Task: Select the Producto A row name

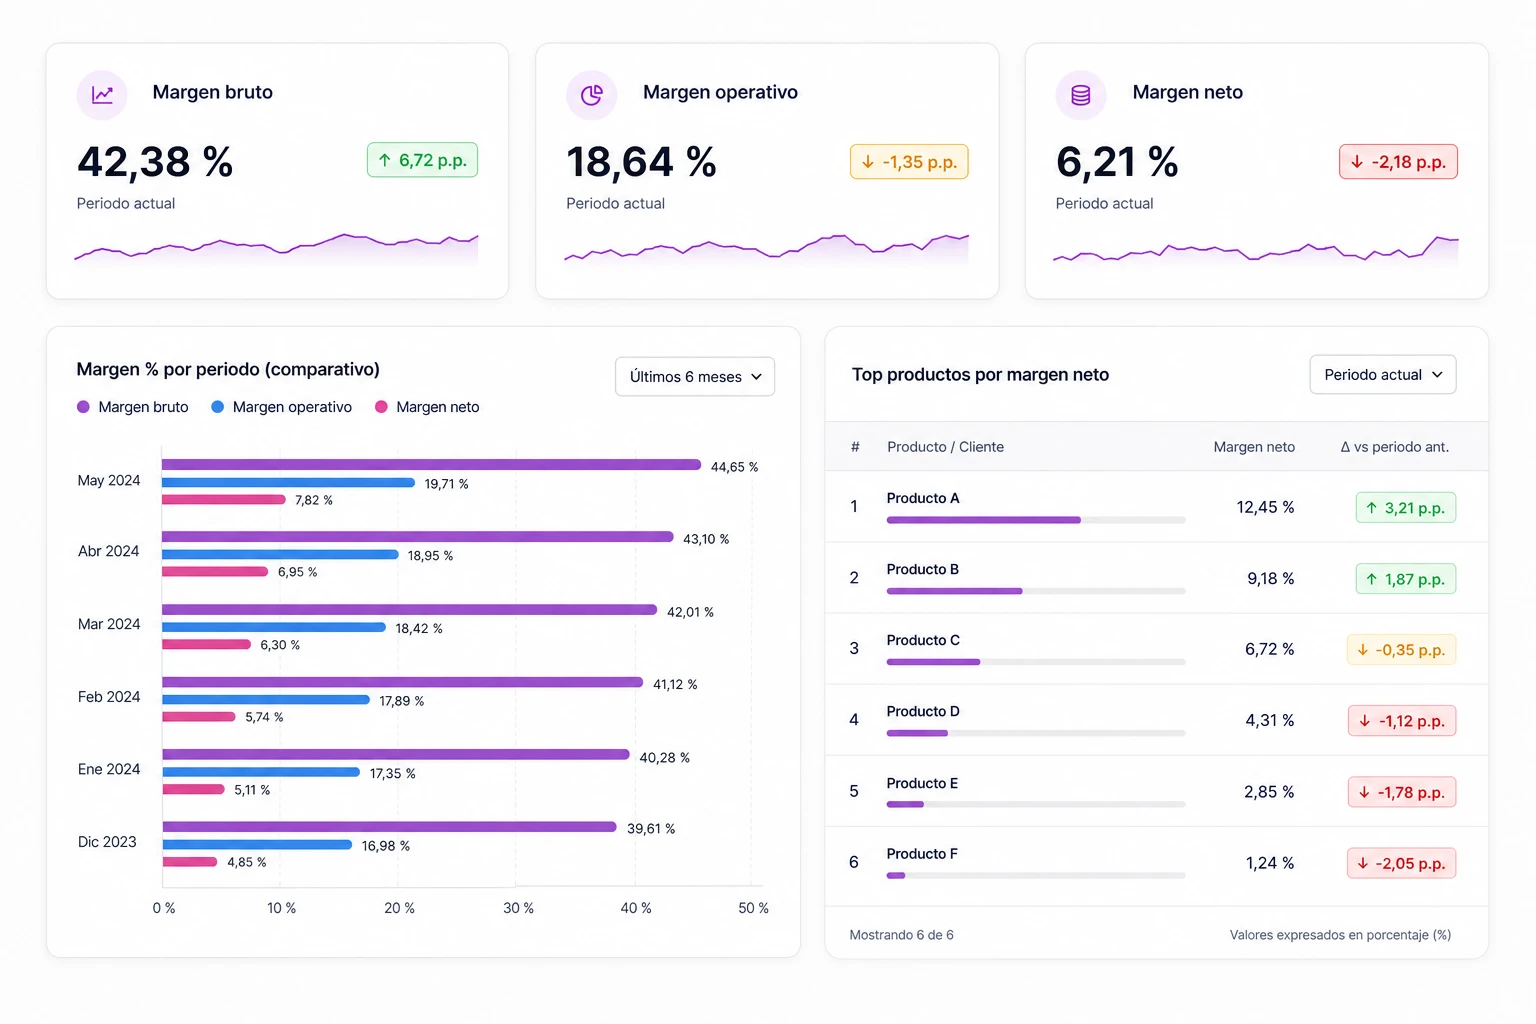Action: tap(923, 498)
